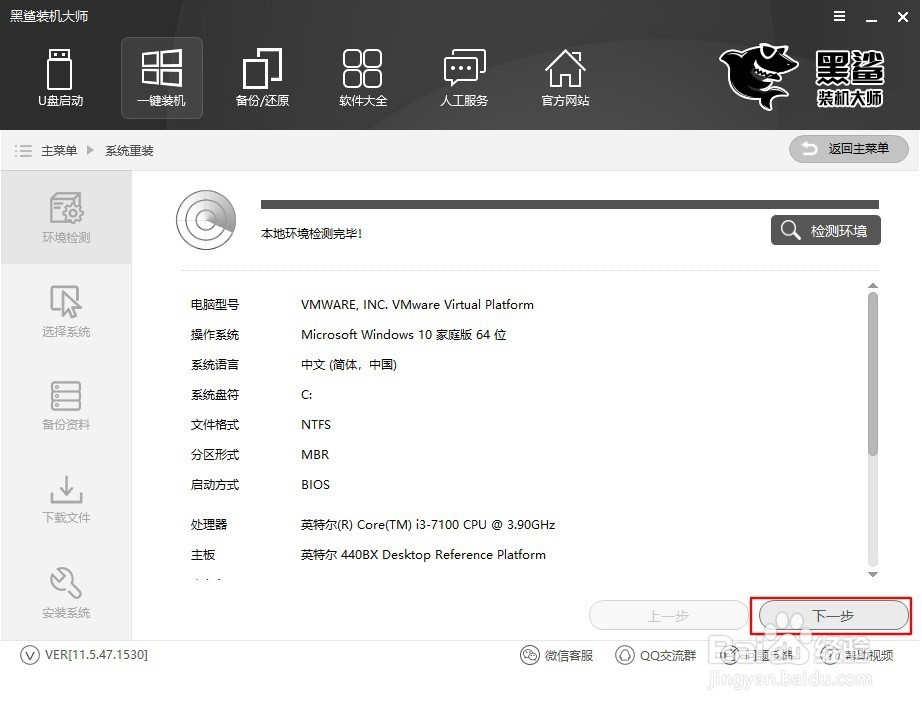The width and height of the screenshot is (922, 710).
Task: Open the 备份/还原 backup and restore tool
Action: point(262,78)
